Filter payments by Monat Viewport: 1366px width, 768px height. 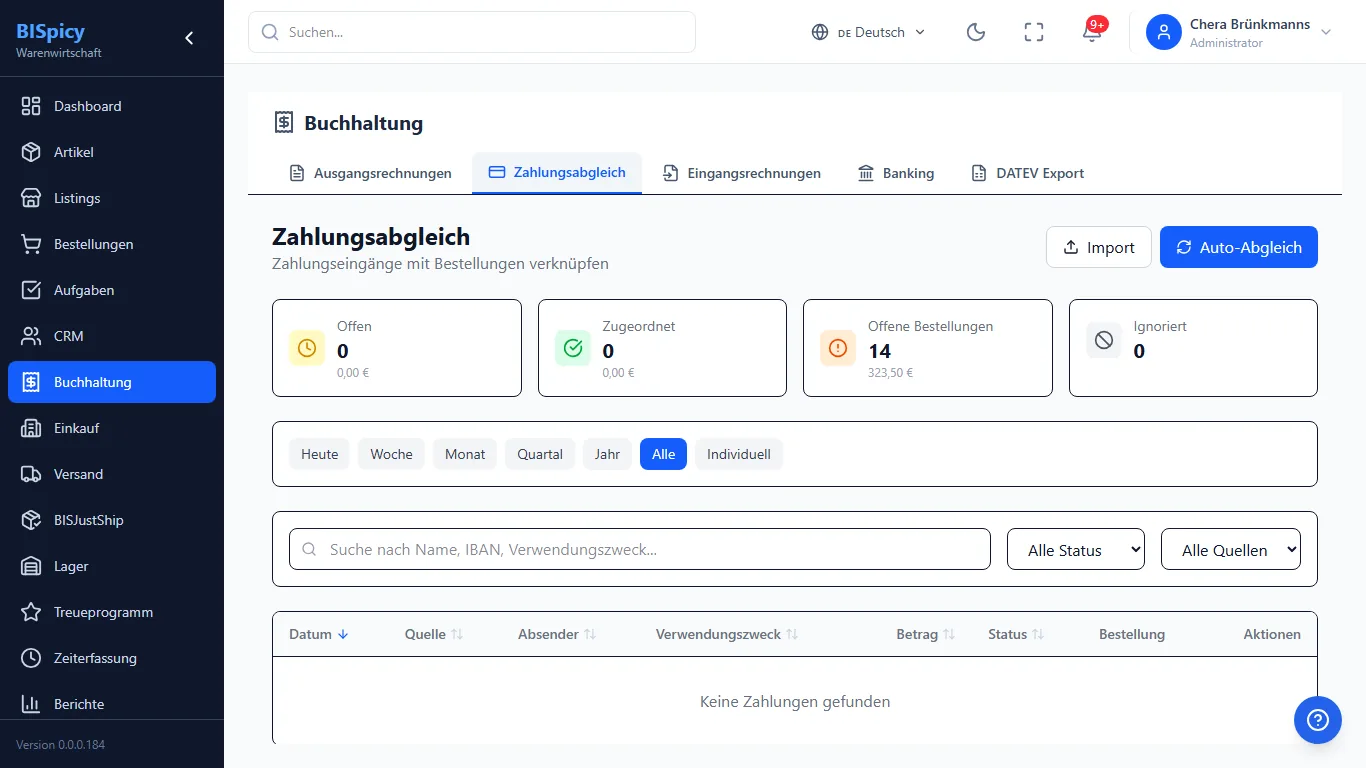465,454
